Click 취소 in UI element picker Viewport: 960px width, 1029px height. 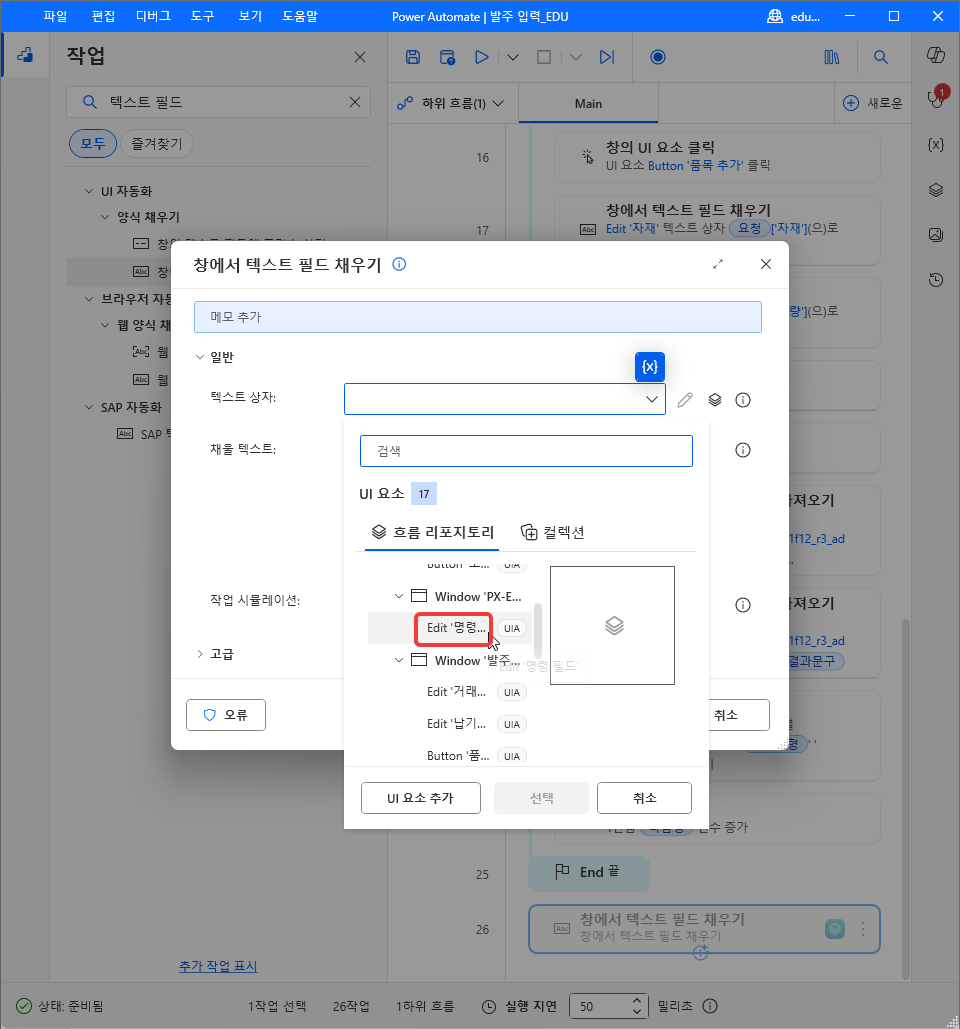[x=644, y=798]
